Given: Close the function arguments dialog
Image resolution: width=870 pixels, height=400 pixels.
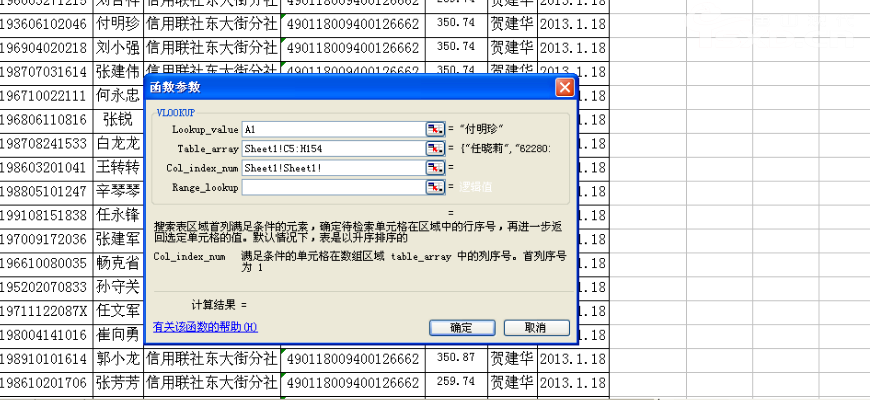Looking at the screenshot, I should pos(565,88).
